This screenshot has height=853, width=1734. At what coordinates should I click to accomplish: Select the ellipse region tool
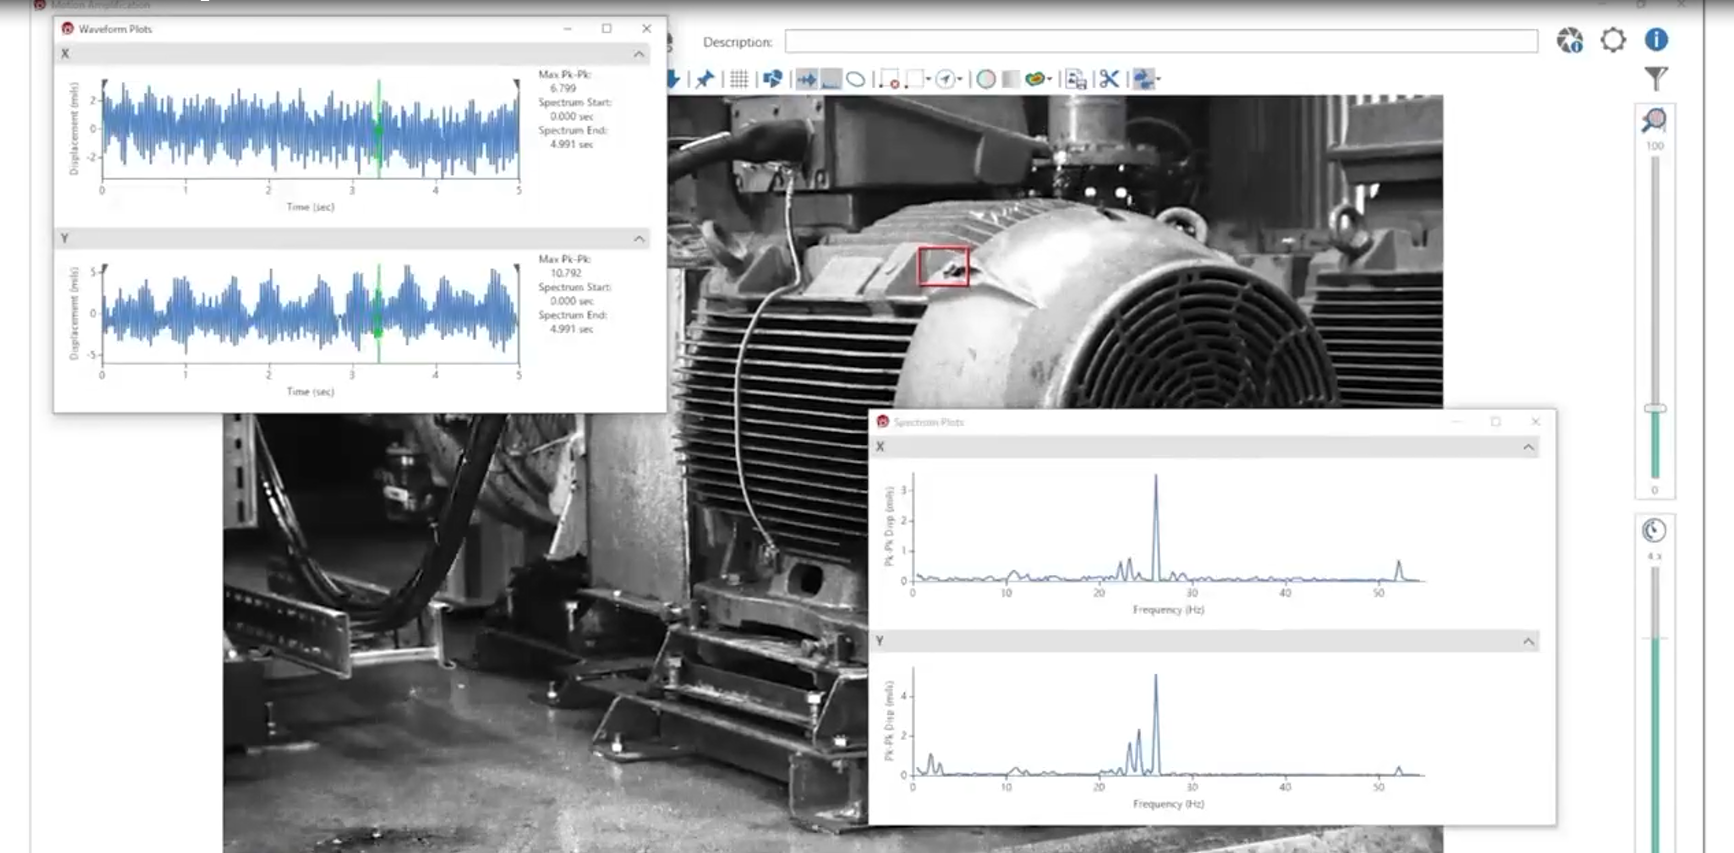tap(856, 79)
